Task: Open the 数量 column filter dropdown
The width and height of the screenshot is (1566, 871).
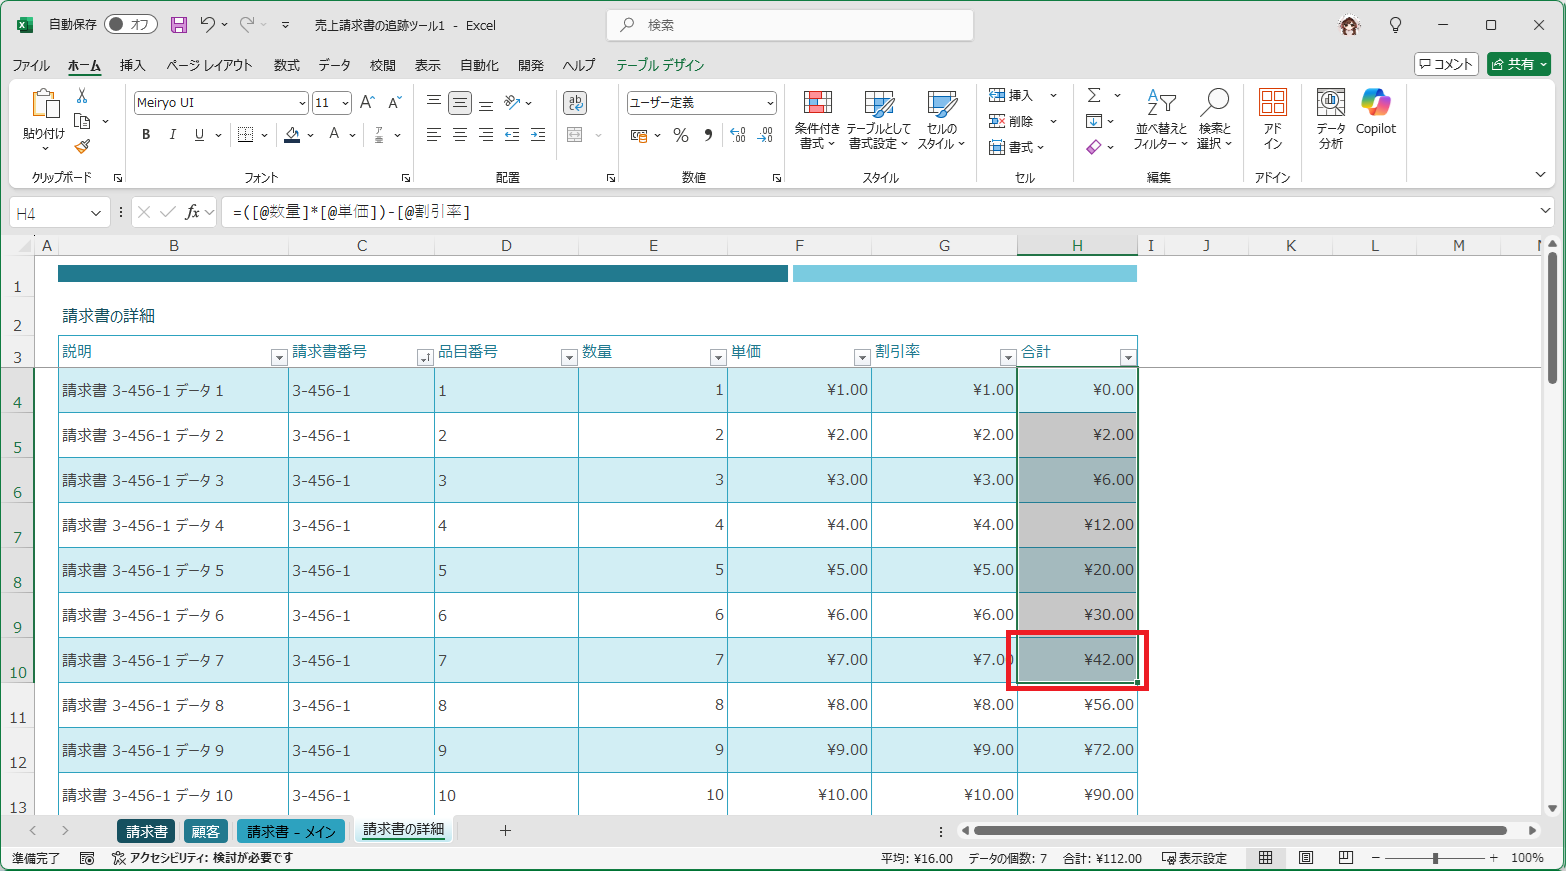Action: tap(718, 357)
